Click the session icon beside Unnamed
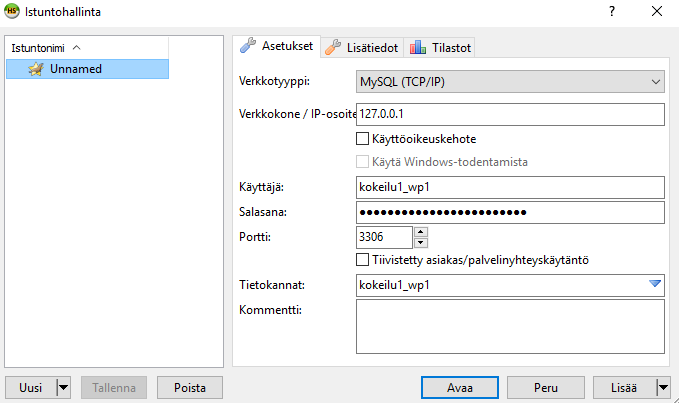 [36, 69]
